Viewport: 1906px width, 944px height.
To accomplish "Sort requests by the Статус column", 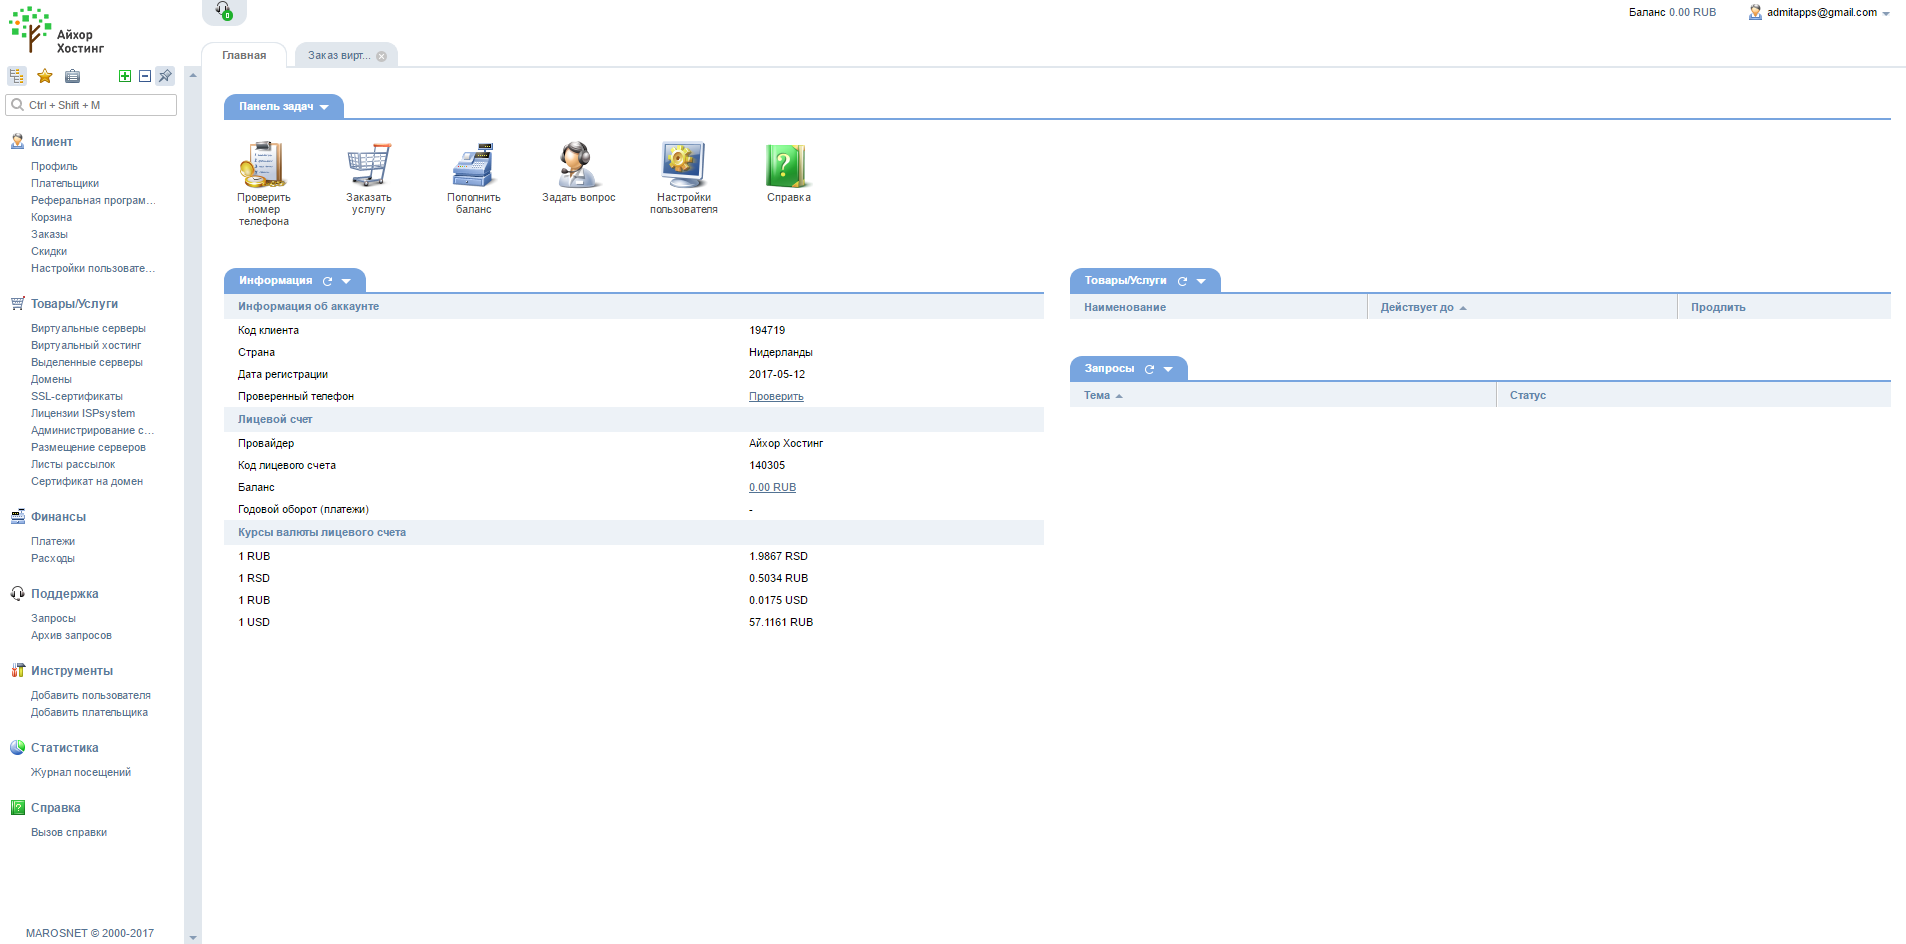I will (x=1694, y=395).
